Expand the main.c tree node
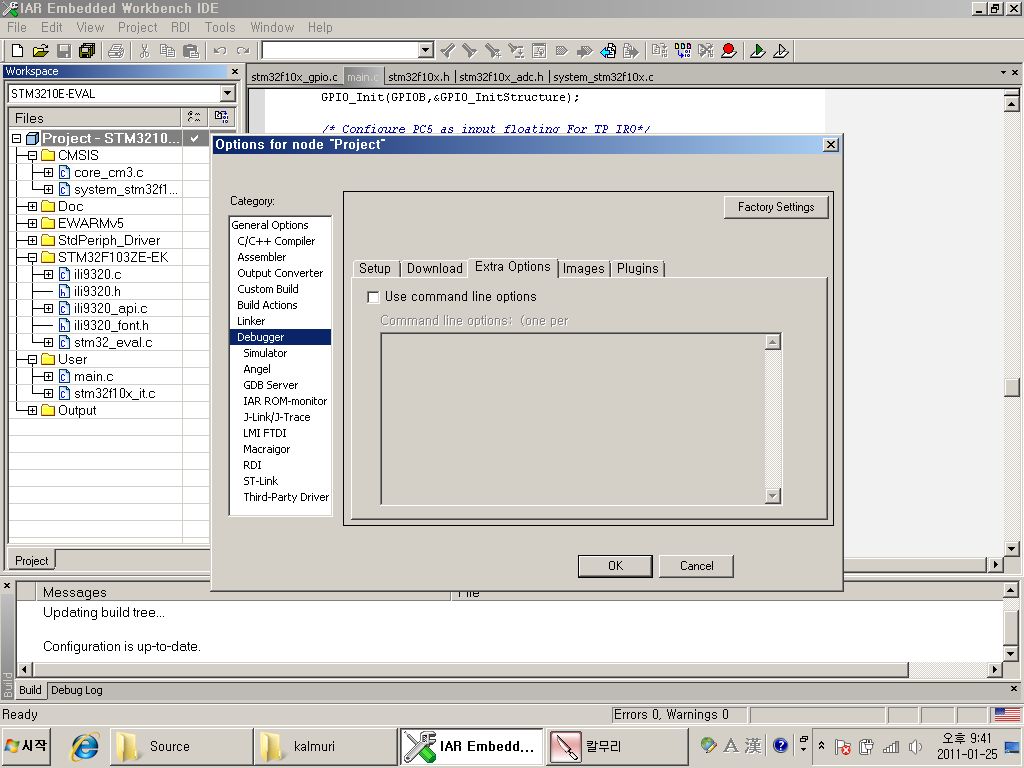1024x768 pixels. point(48,376)
